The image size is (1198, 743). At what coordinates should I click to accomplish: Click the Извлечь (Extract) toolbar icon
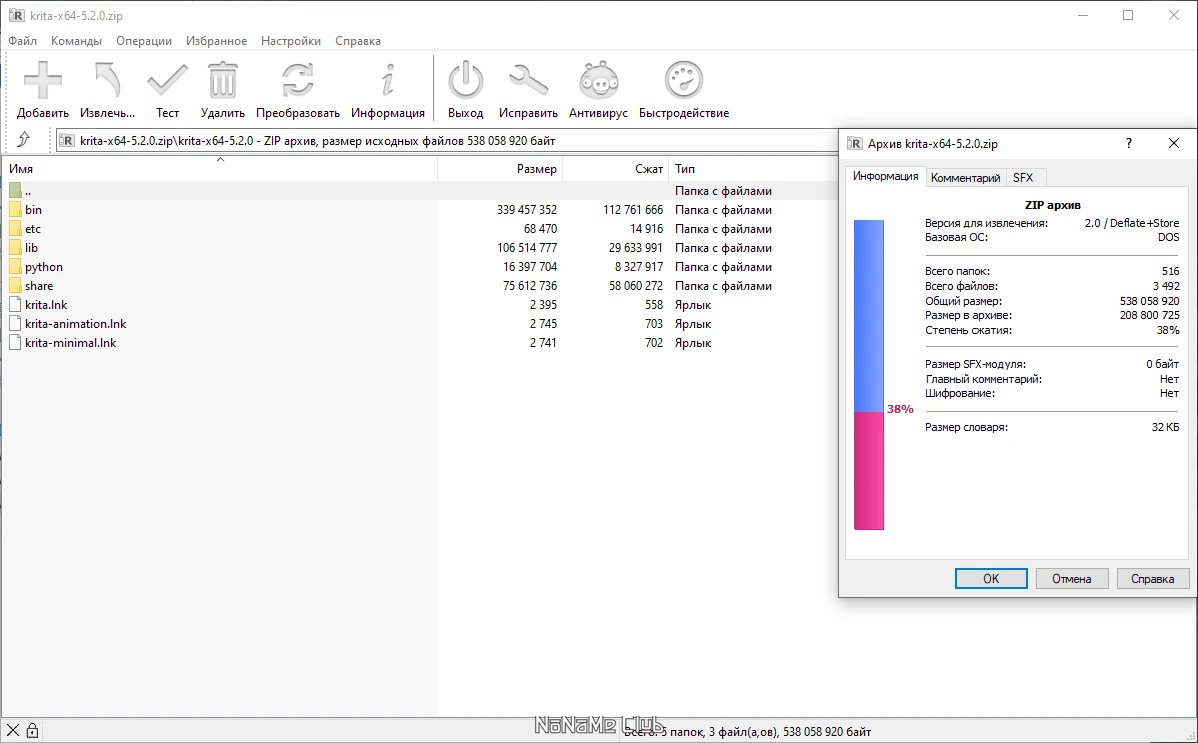click(x=106, y=81)
